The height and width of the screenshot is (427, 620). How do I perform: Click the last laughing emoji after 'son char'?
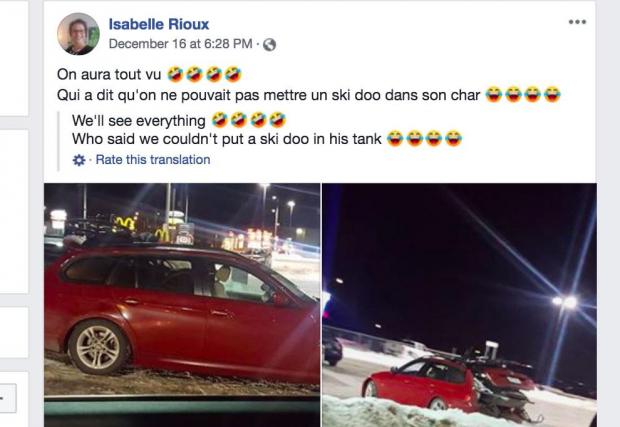552,94
